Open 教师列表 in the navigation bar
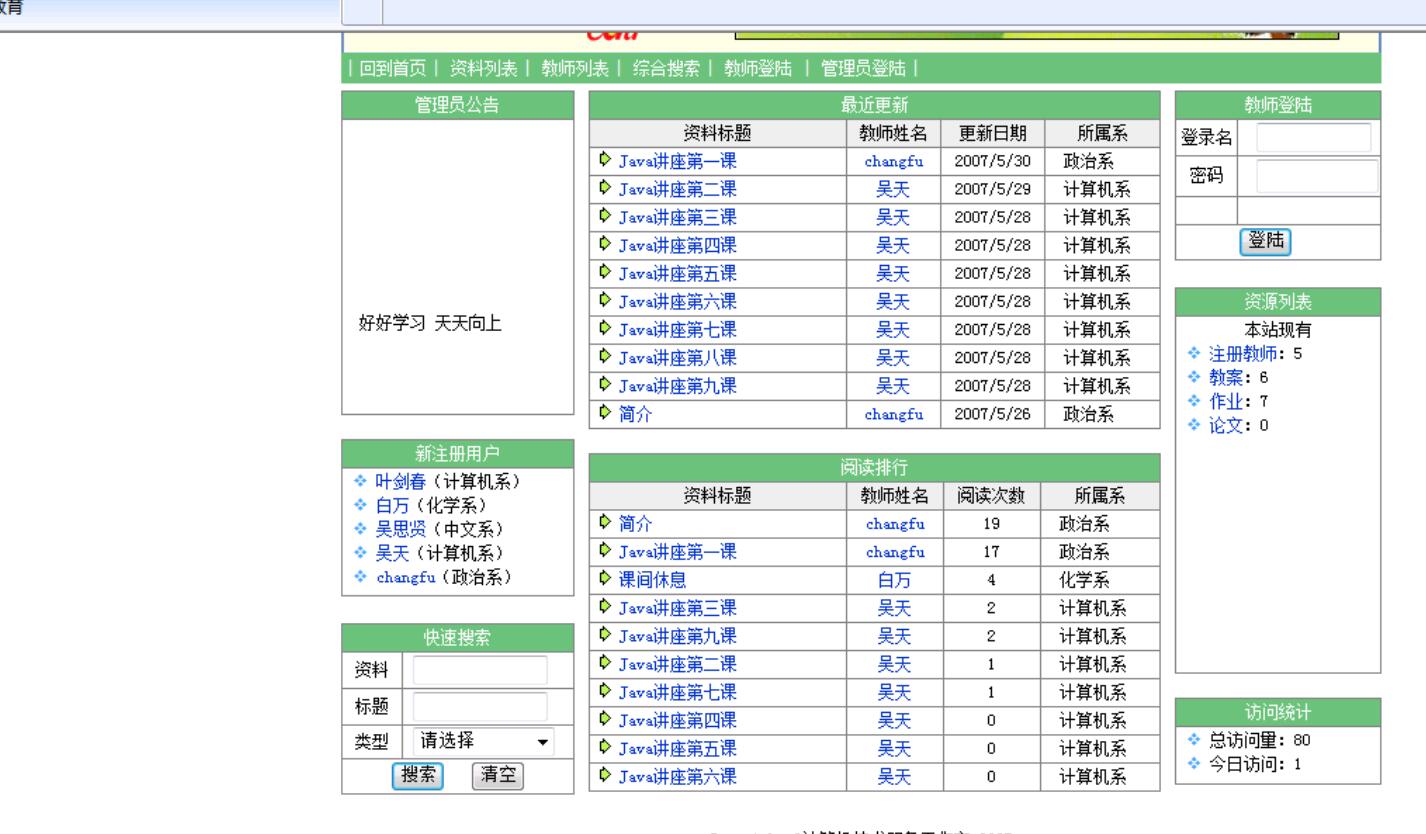Viewport: 1426px width, 834px height. tap(575, 68)
